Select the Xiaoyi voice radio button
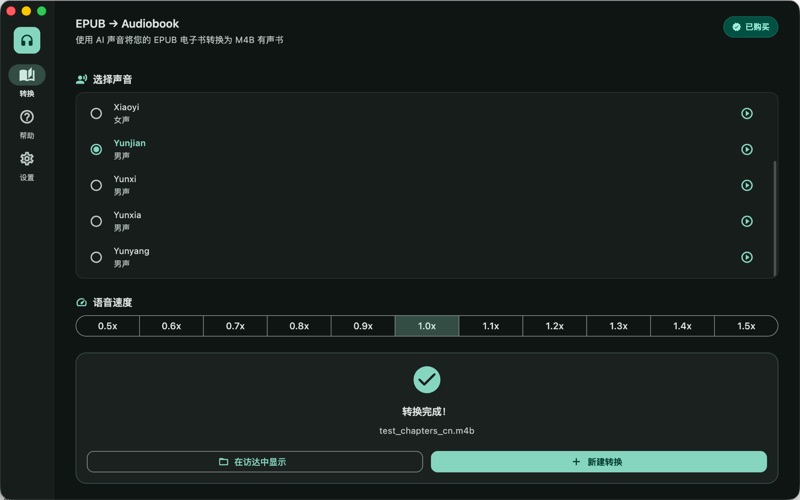 [x=96, y=113]
